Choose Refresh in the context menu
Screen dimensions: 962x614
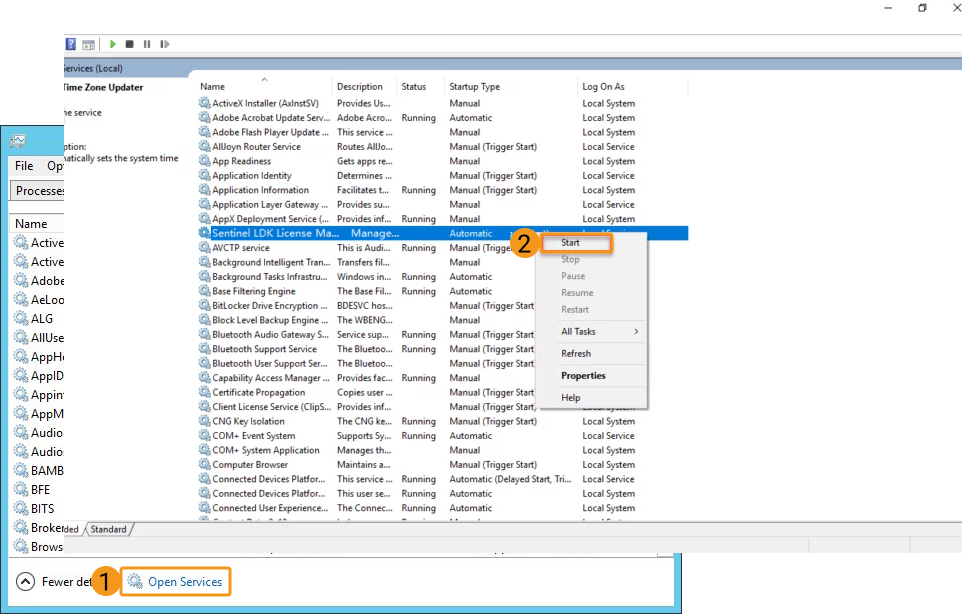[576, 353]
